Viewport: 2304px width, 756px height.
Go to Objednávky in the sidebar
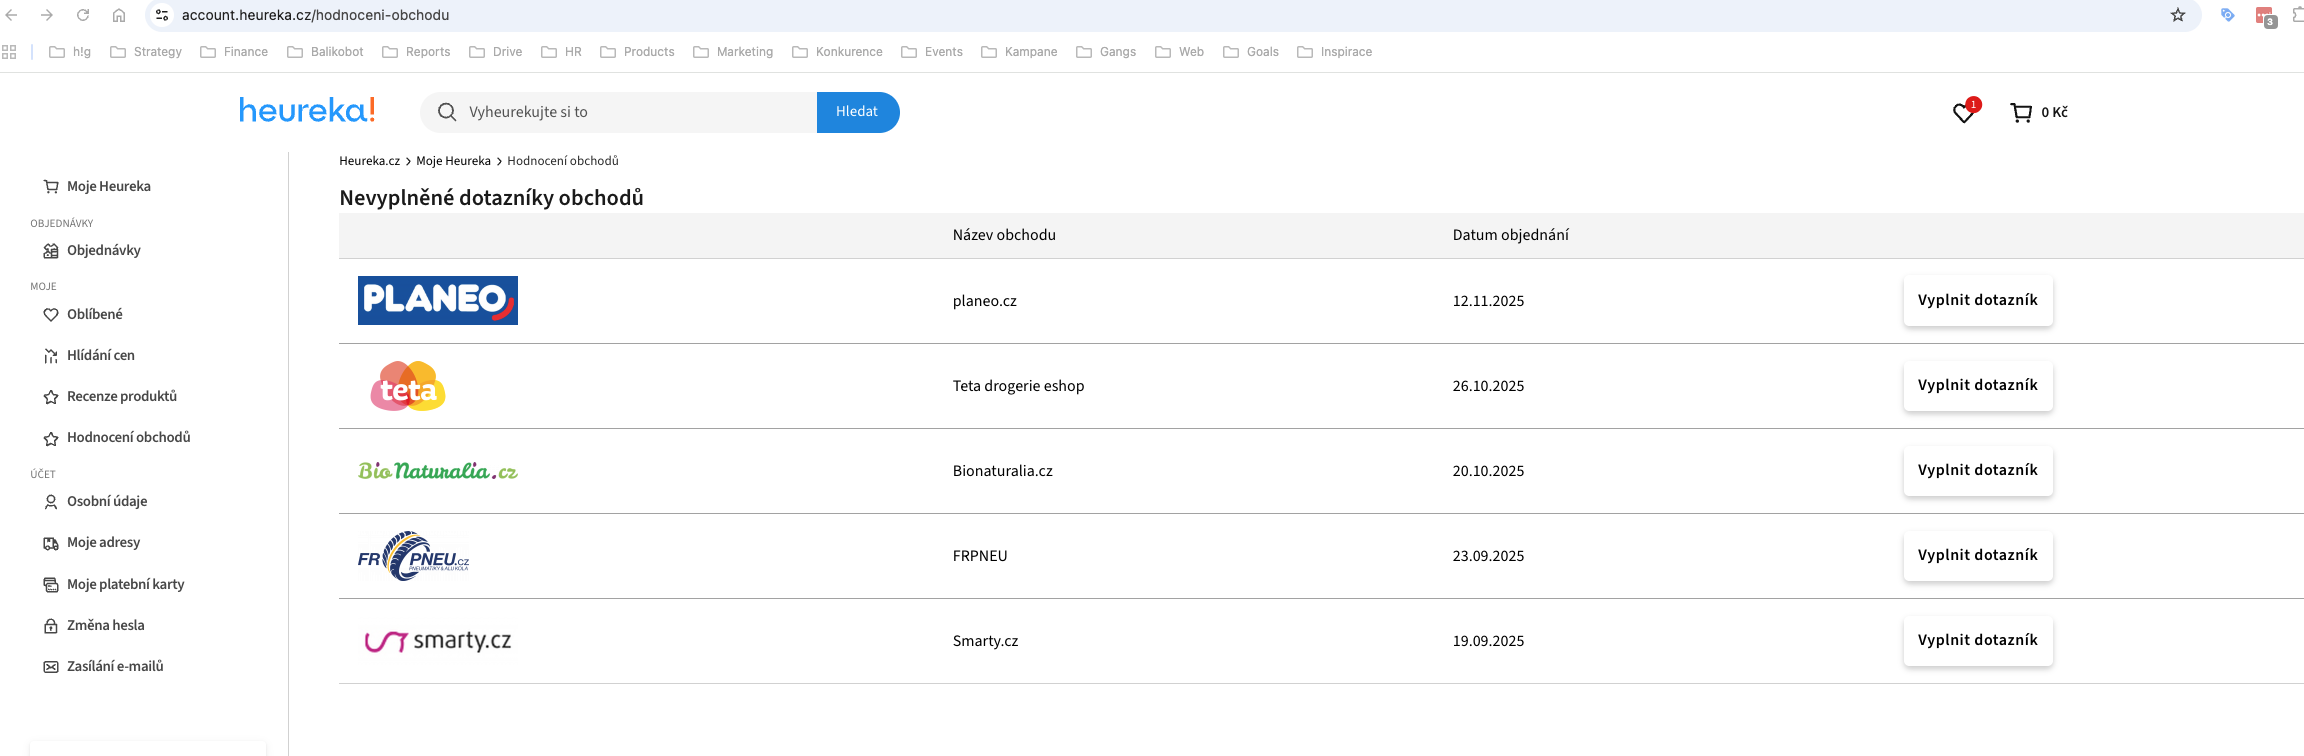point(103,251)
